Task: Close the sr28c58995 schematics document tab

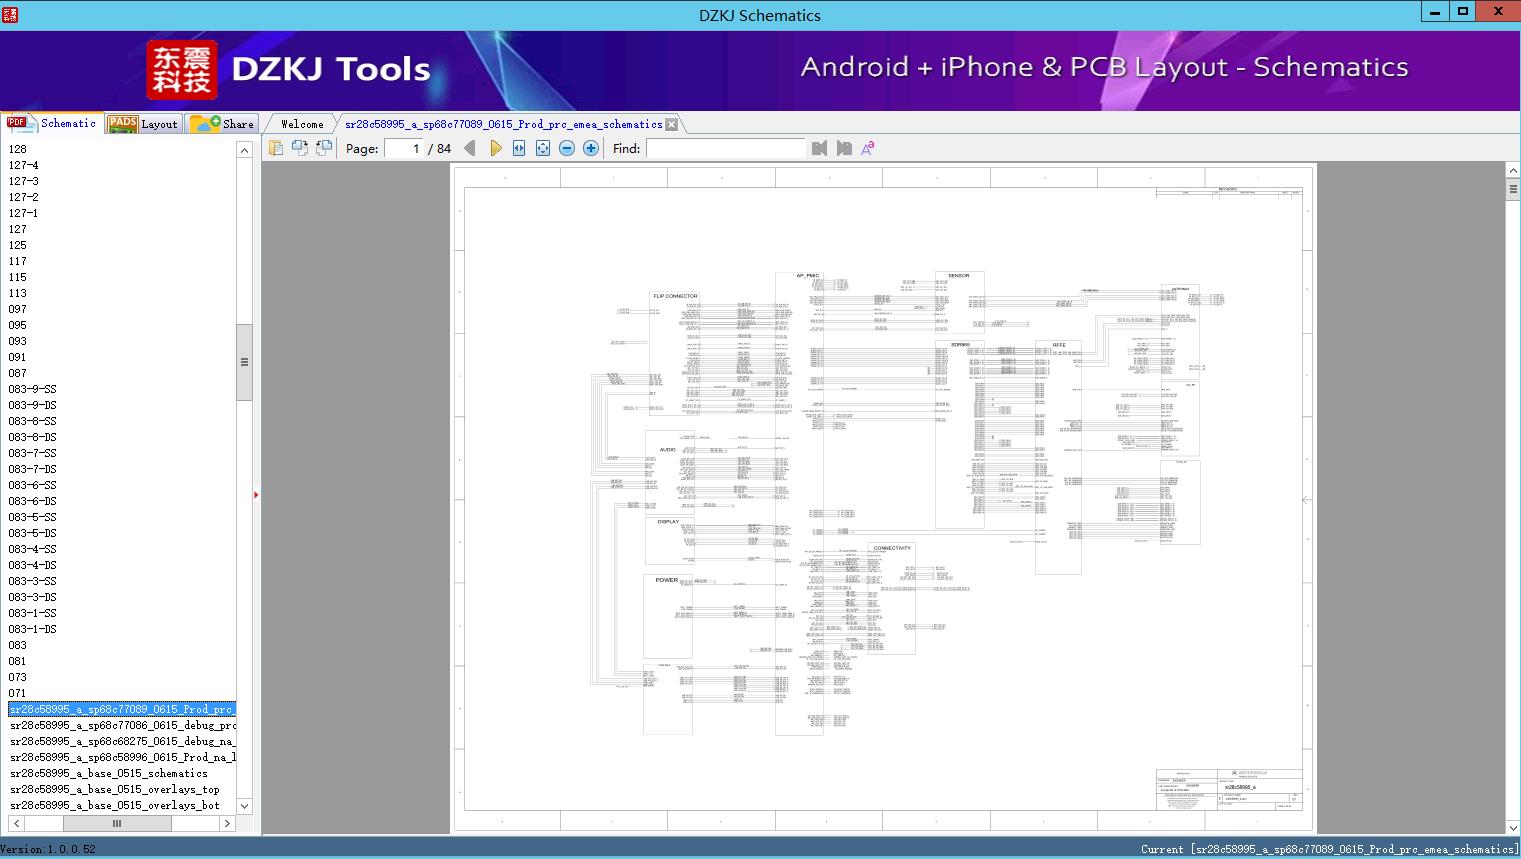Action: pyautogui.click(x=672, y=125)
